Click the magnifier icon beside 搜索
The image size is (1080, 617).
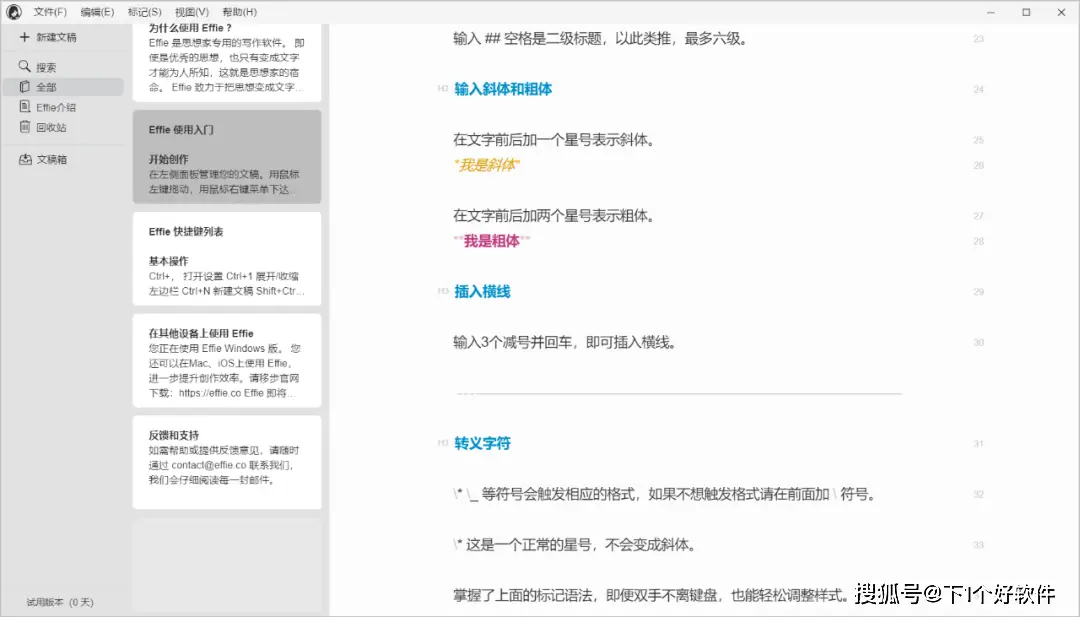(x=24, y=67)
